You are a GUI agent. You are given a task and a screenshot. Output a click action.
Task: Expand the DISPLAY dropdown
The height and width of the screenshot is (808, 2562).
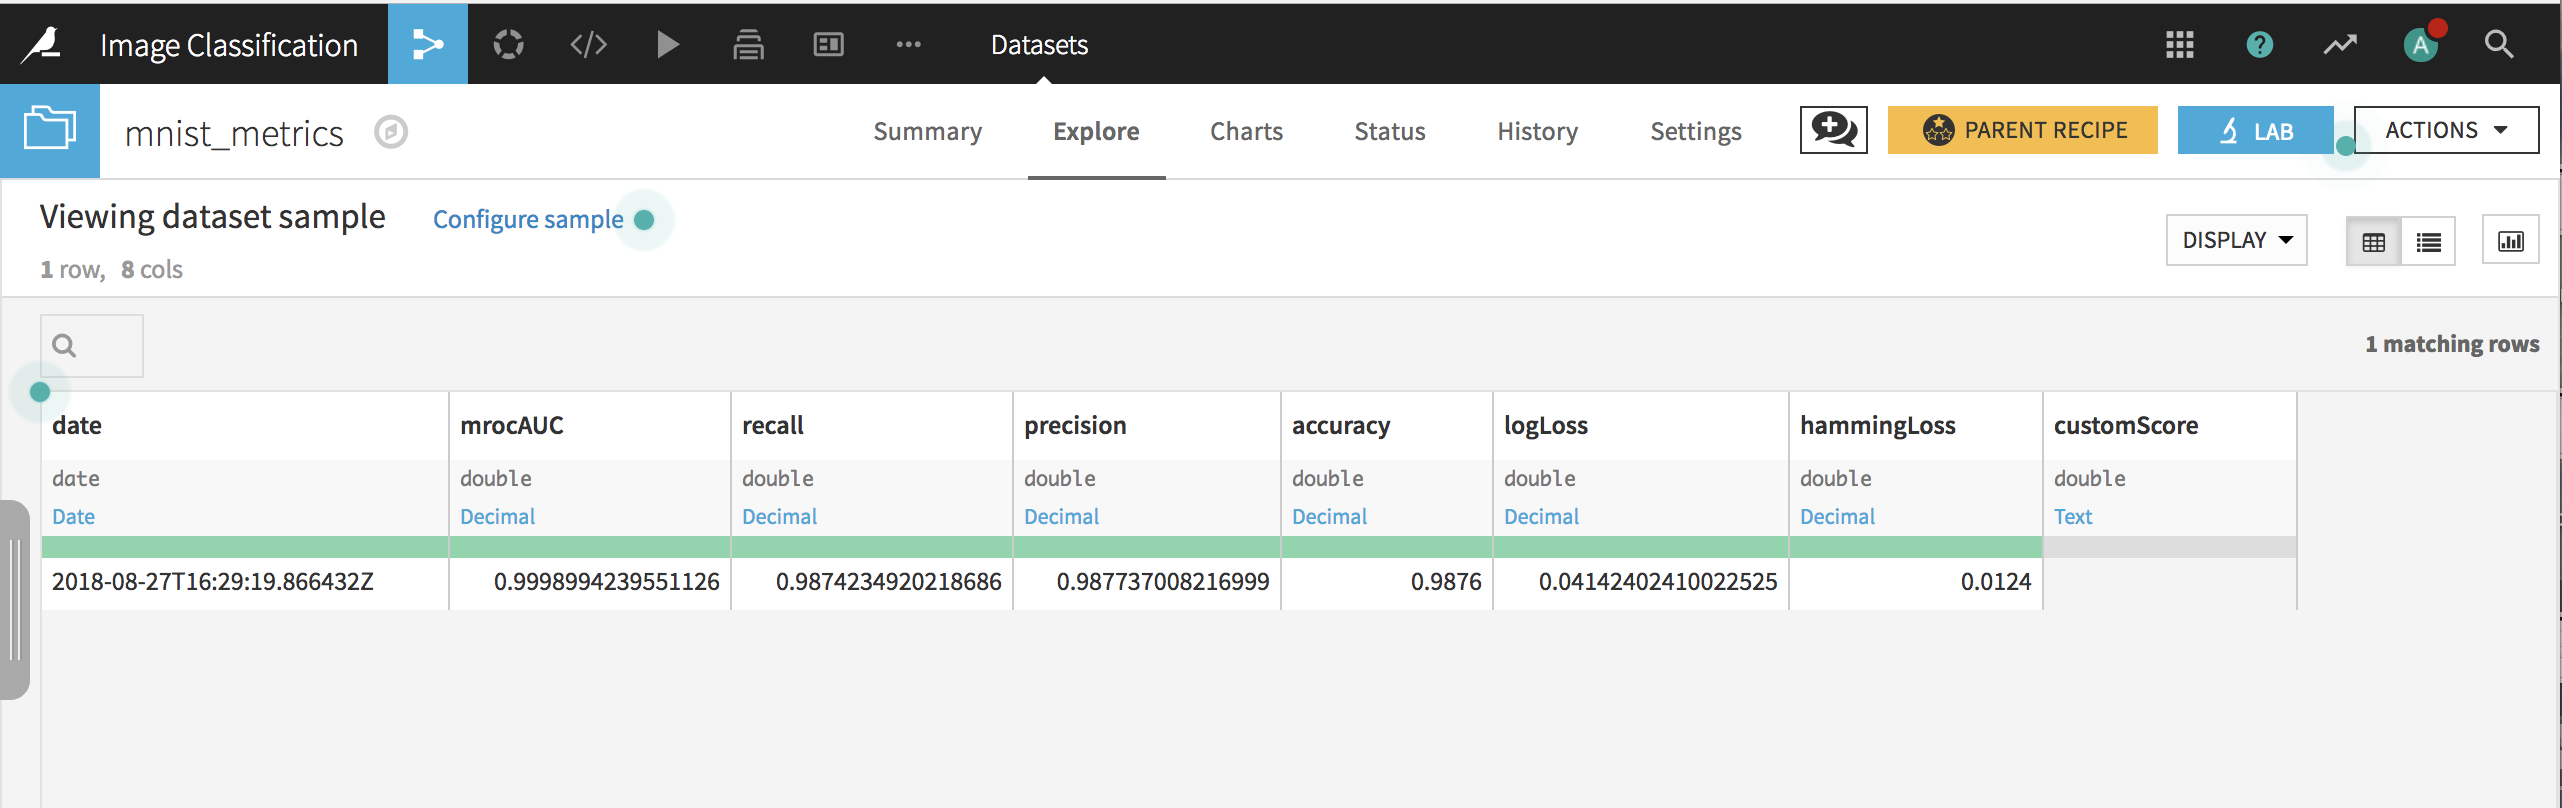point(2236,240)
